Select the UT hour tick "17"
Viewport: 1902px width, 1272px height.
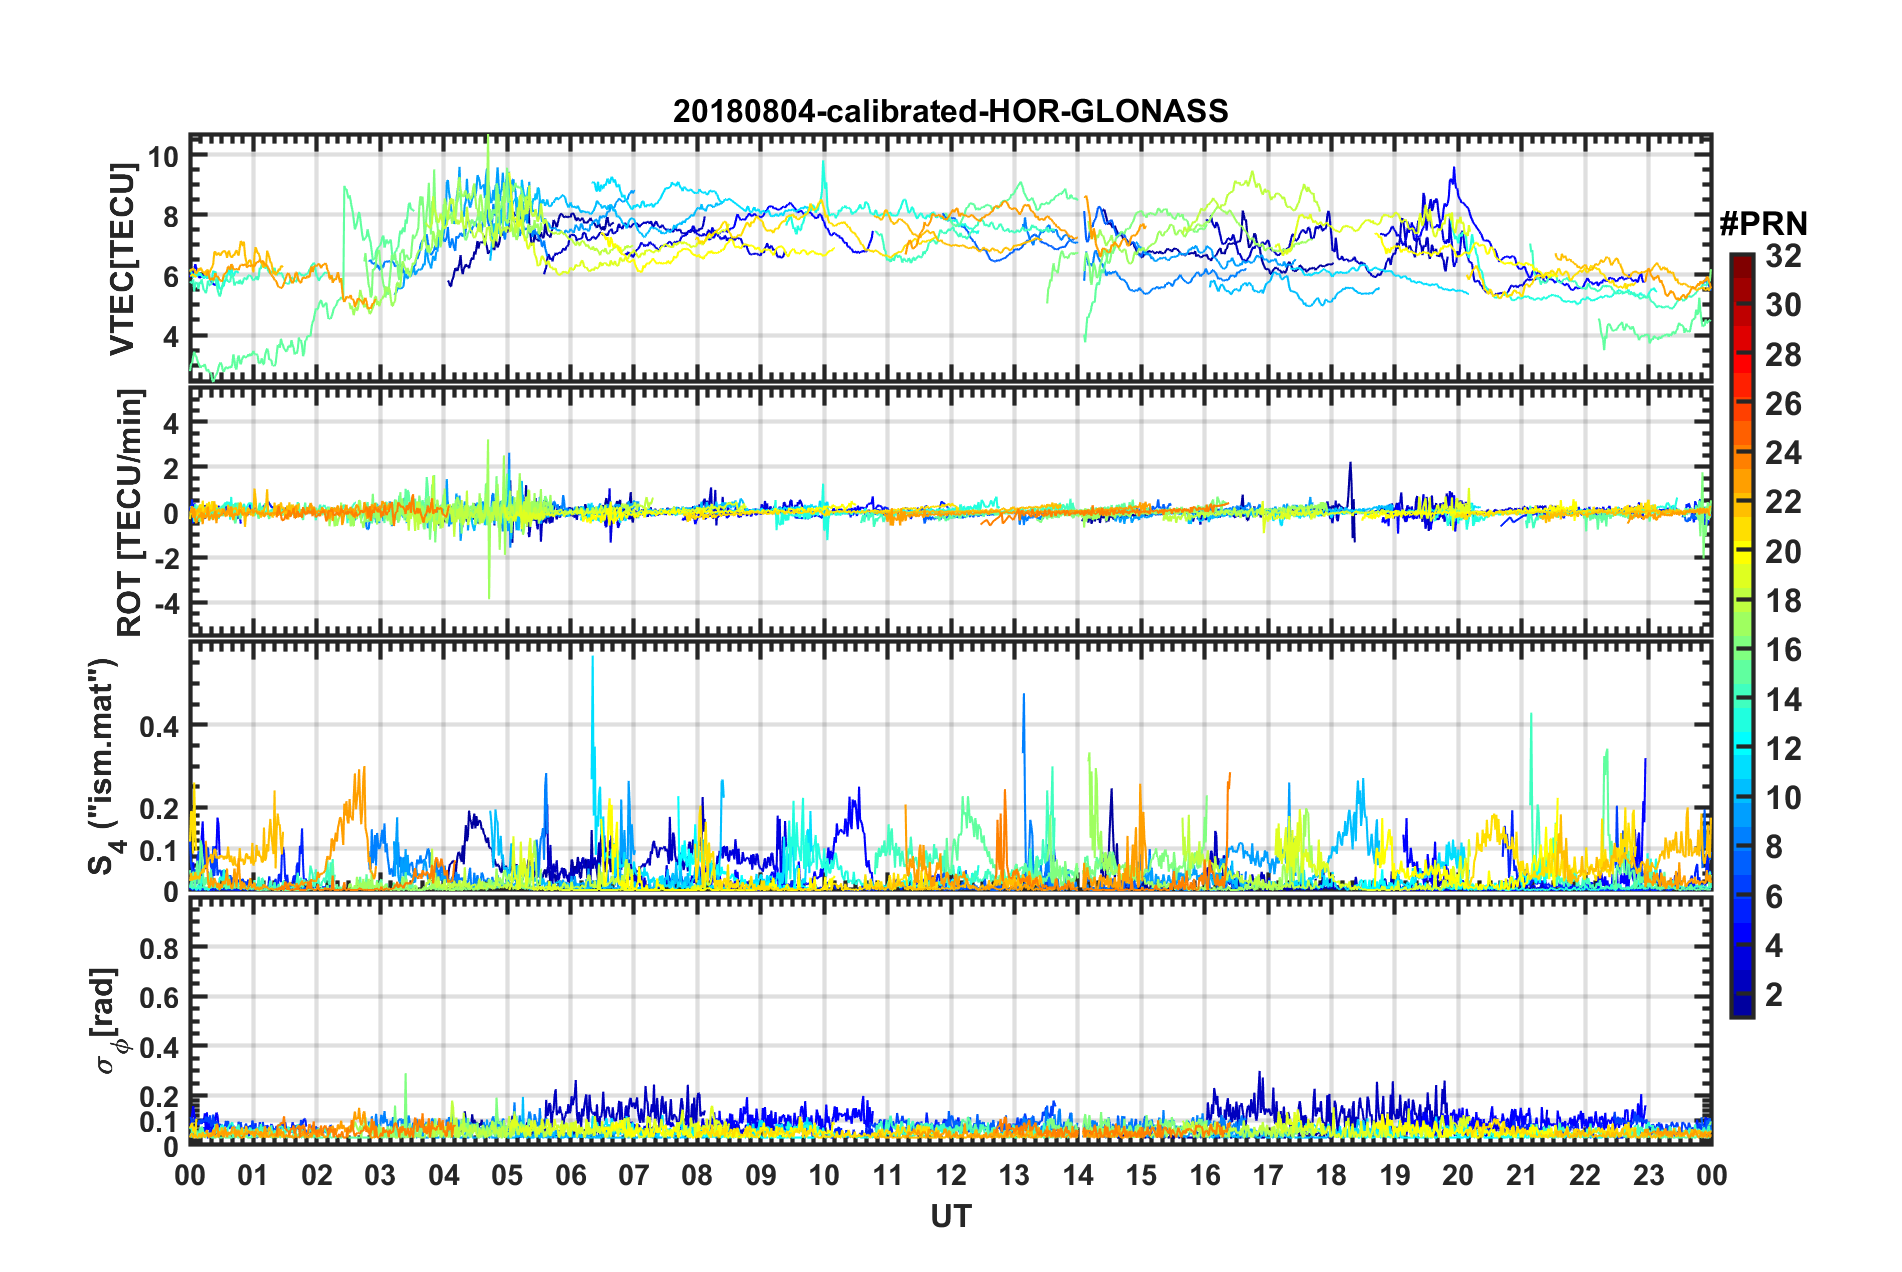[1268, 1175]
